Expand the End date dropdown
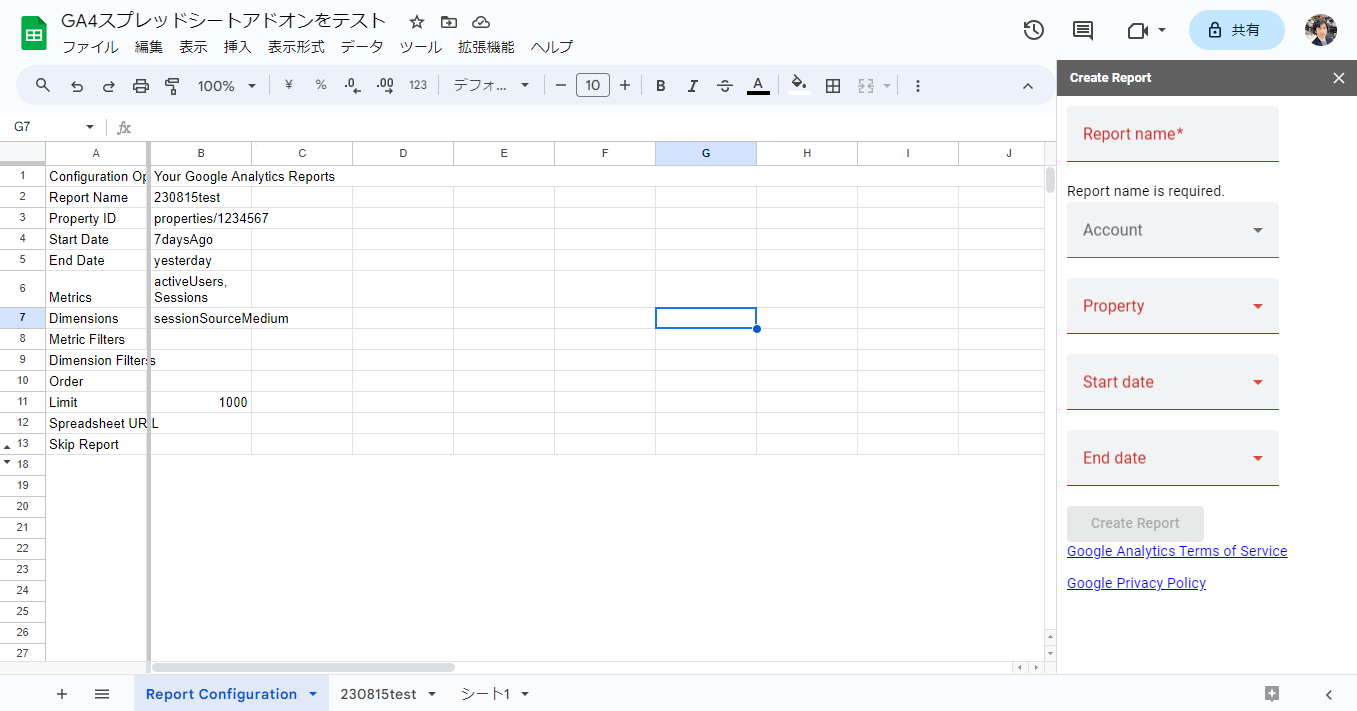The width and height of the screenshot is (1357, 711). coord(1173,458)
